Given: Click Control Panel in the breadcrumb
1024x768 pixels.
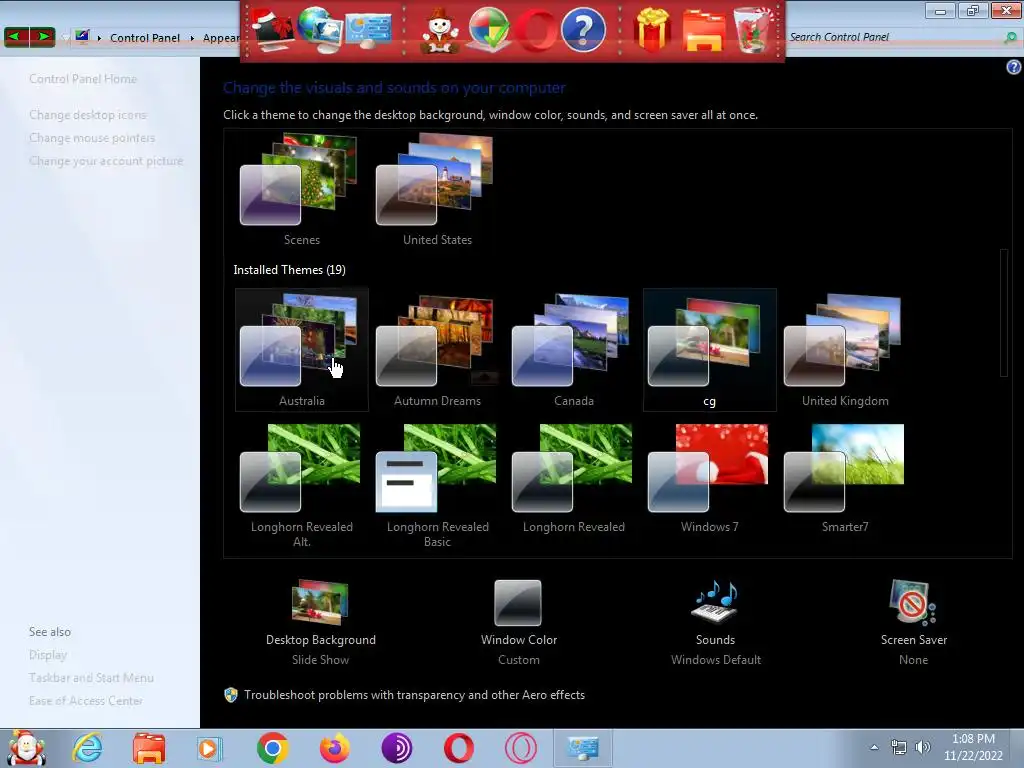Looking at the screenshot, I should (145, 38).
